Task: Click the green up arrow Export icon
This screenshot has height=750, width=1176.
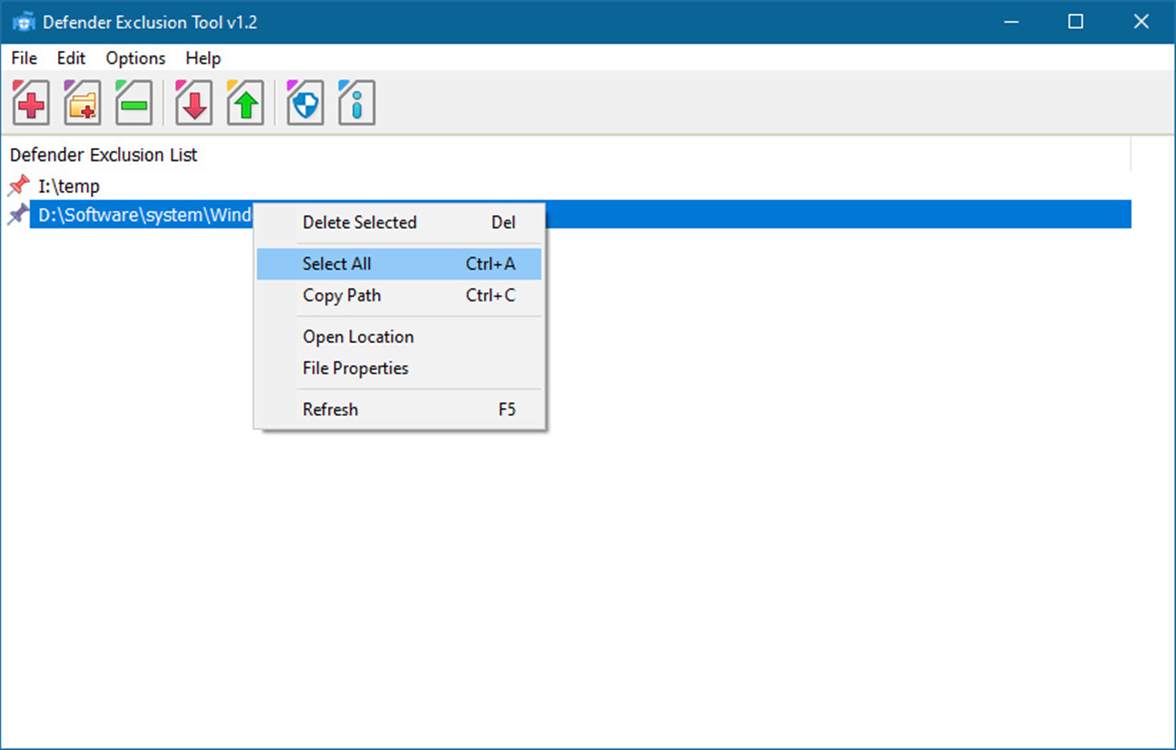Action: tap(245, 102)
